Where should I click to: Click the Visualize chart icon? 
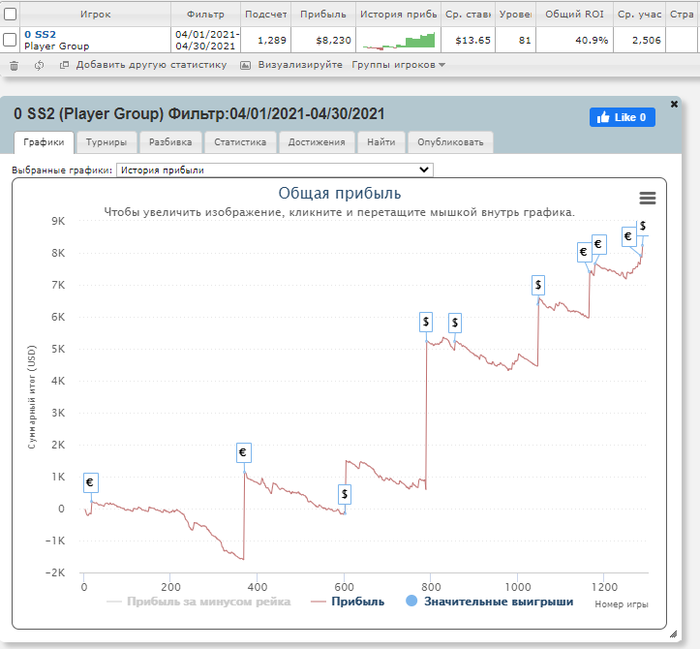pos(245,65)
